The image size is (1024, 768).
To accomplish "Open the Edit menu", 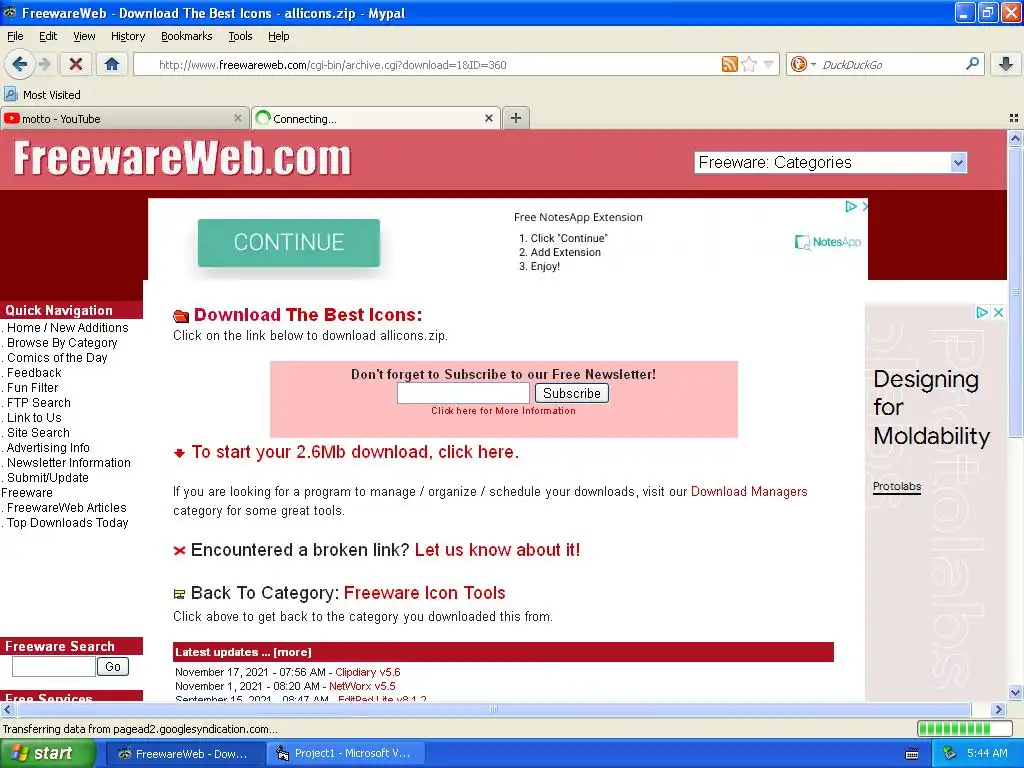I will tap(48, 36).
